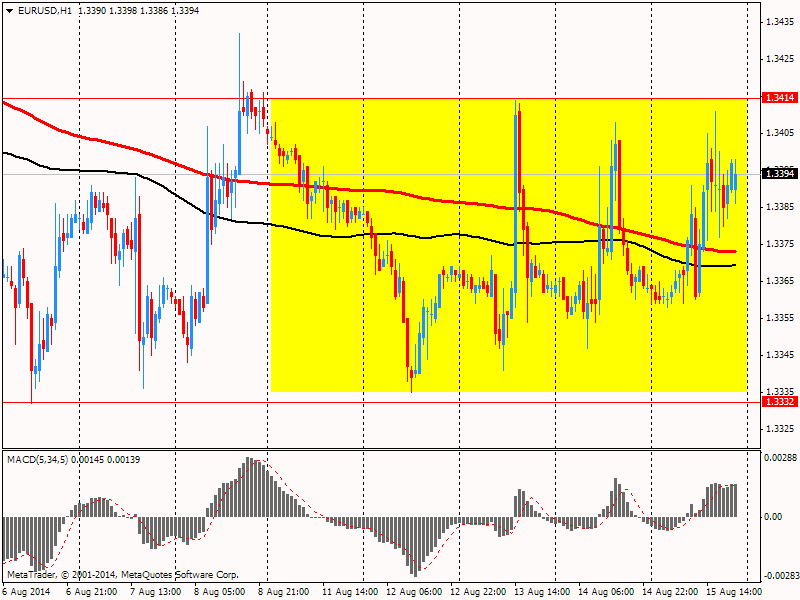This screenshot has height=600, width=800.
Task: Click the current price label 1.3394
Action: 779,174
